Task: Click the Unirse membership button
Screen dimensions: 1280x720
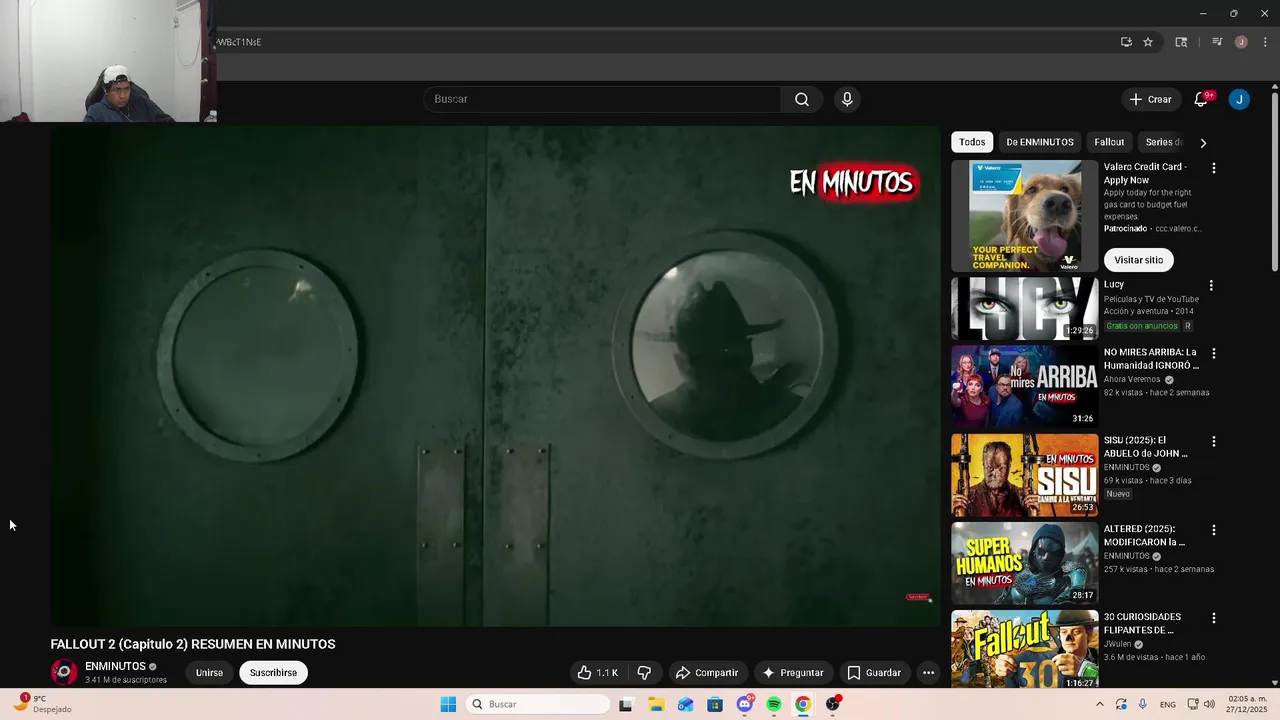Action: pos(209,673)
